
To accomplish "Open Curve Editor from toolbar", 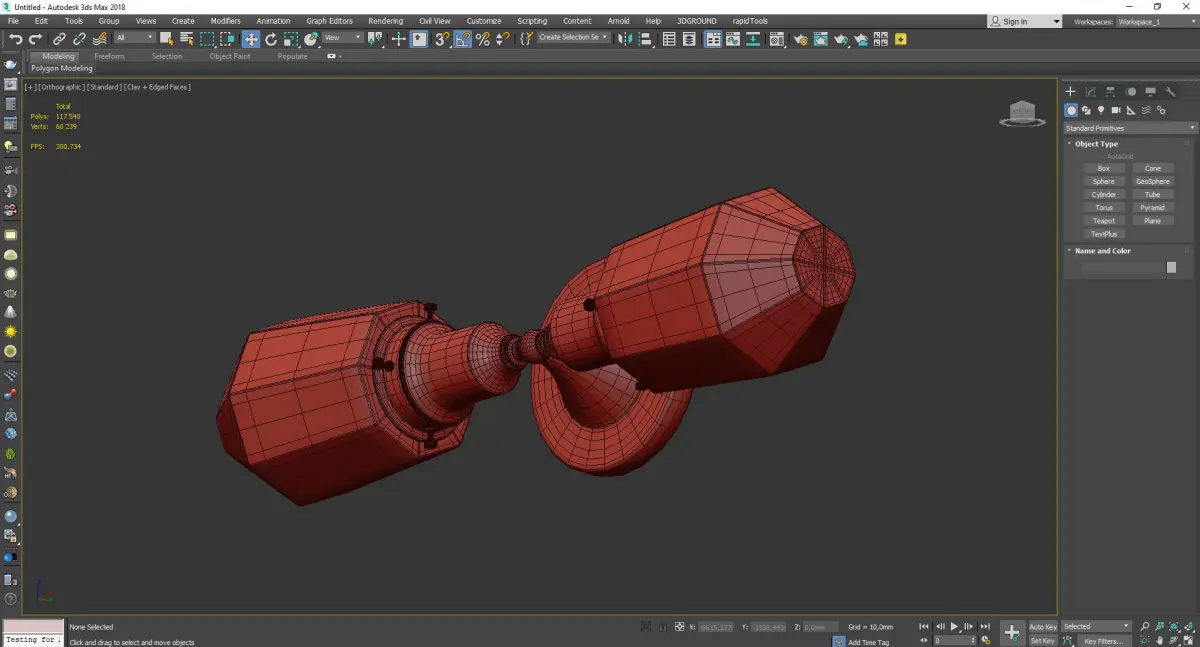I will (x=733, y=39).
